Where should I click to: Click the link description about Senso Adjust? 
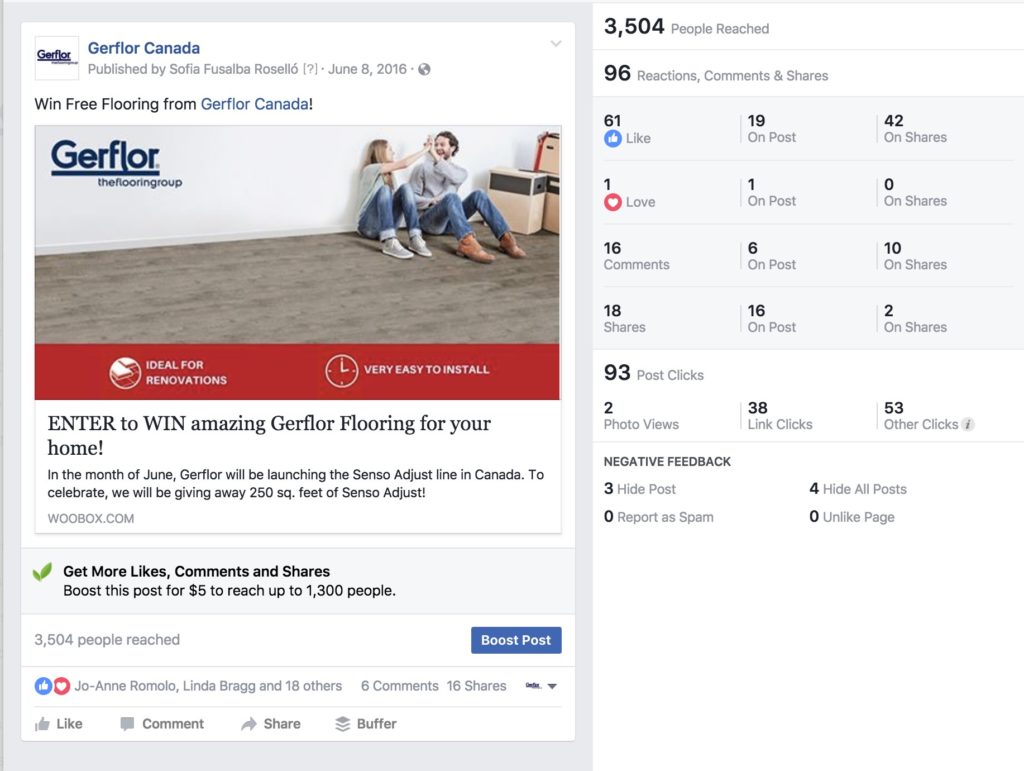(x=295, y=484)
